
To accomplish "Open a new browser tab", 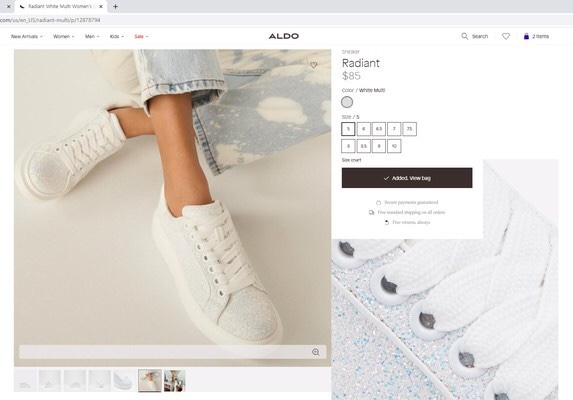I will pos(115,7).
